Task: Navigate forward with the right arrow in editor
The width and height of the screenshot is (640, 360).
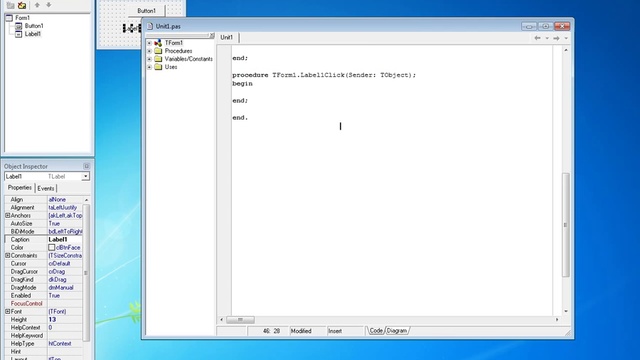Action: (x=556, y=38)
